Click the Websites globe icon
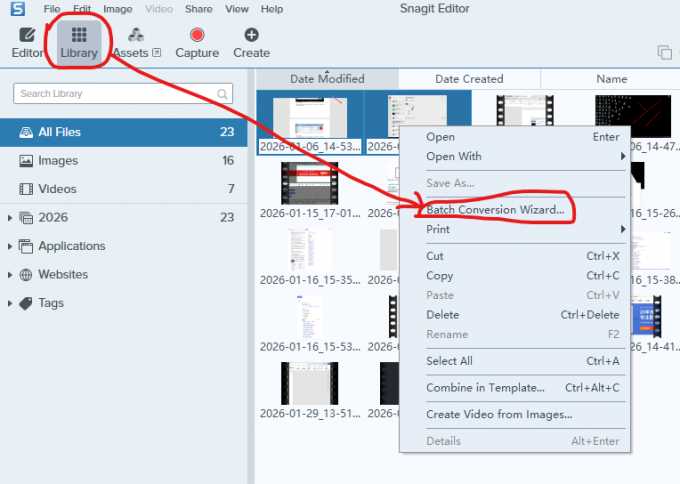Screen dimensions: 680x484 tap(26, 275)
